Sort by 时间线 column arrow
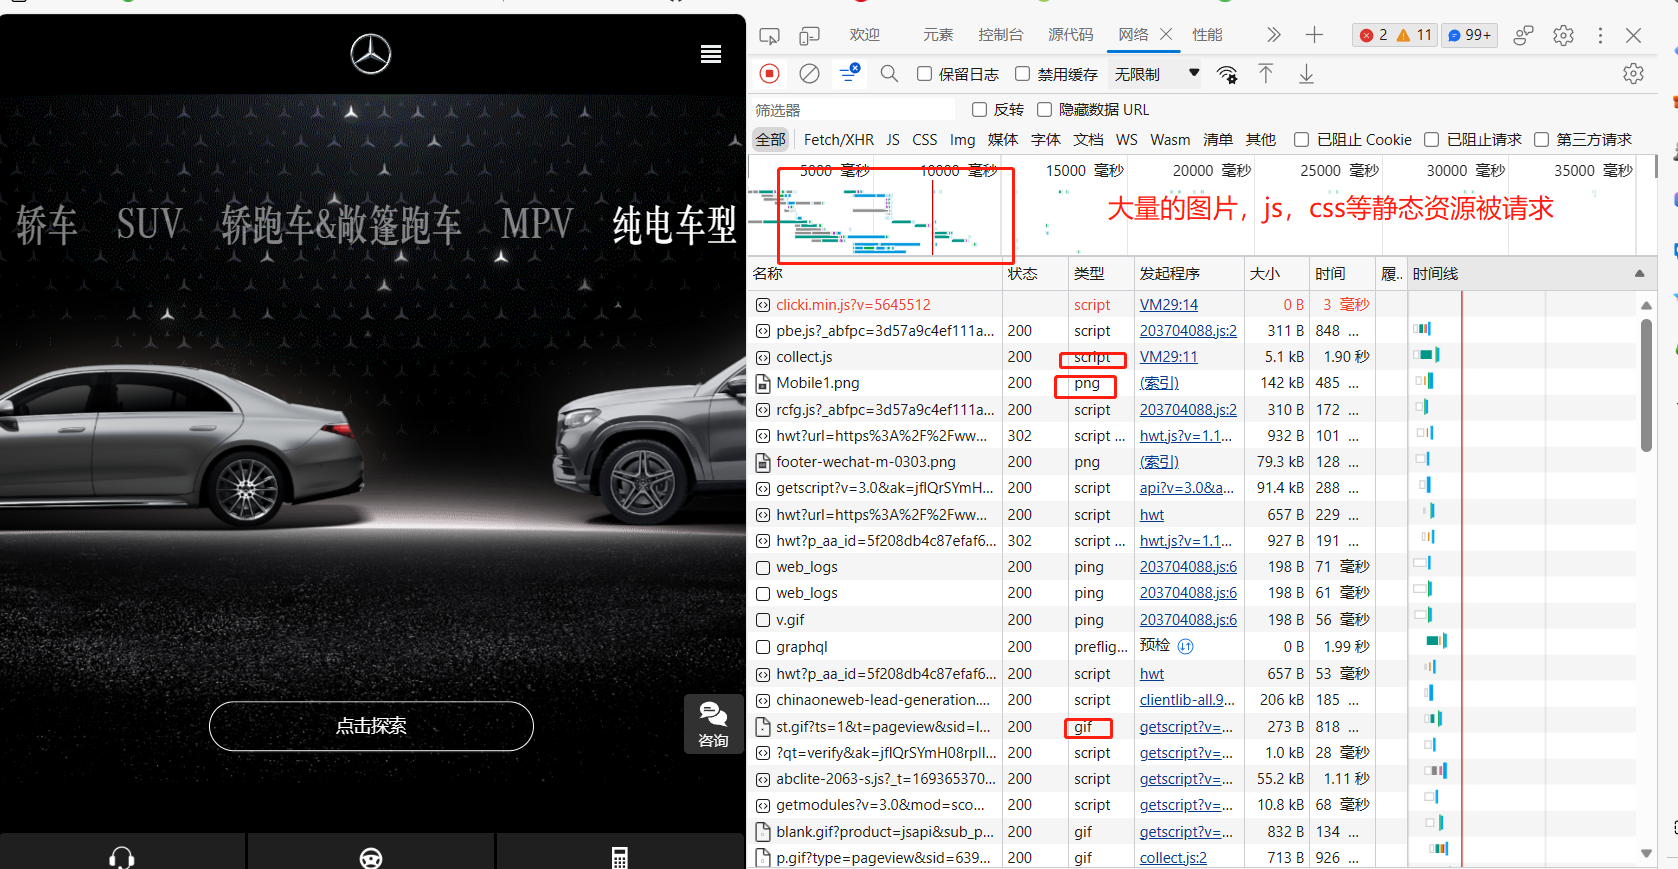The image size is (1678, 869). click(x=1639, y=273)
